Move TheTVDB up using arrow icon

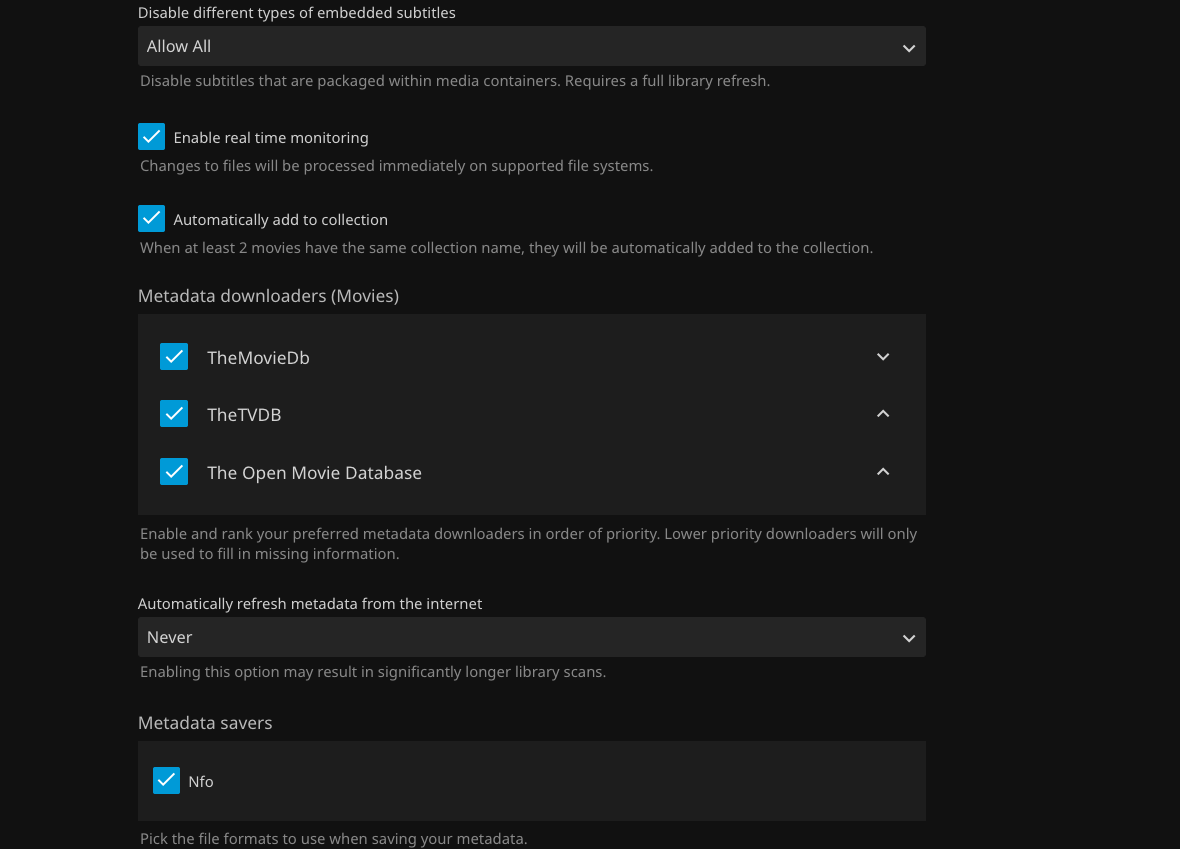882,414
